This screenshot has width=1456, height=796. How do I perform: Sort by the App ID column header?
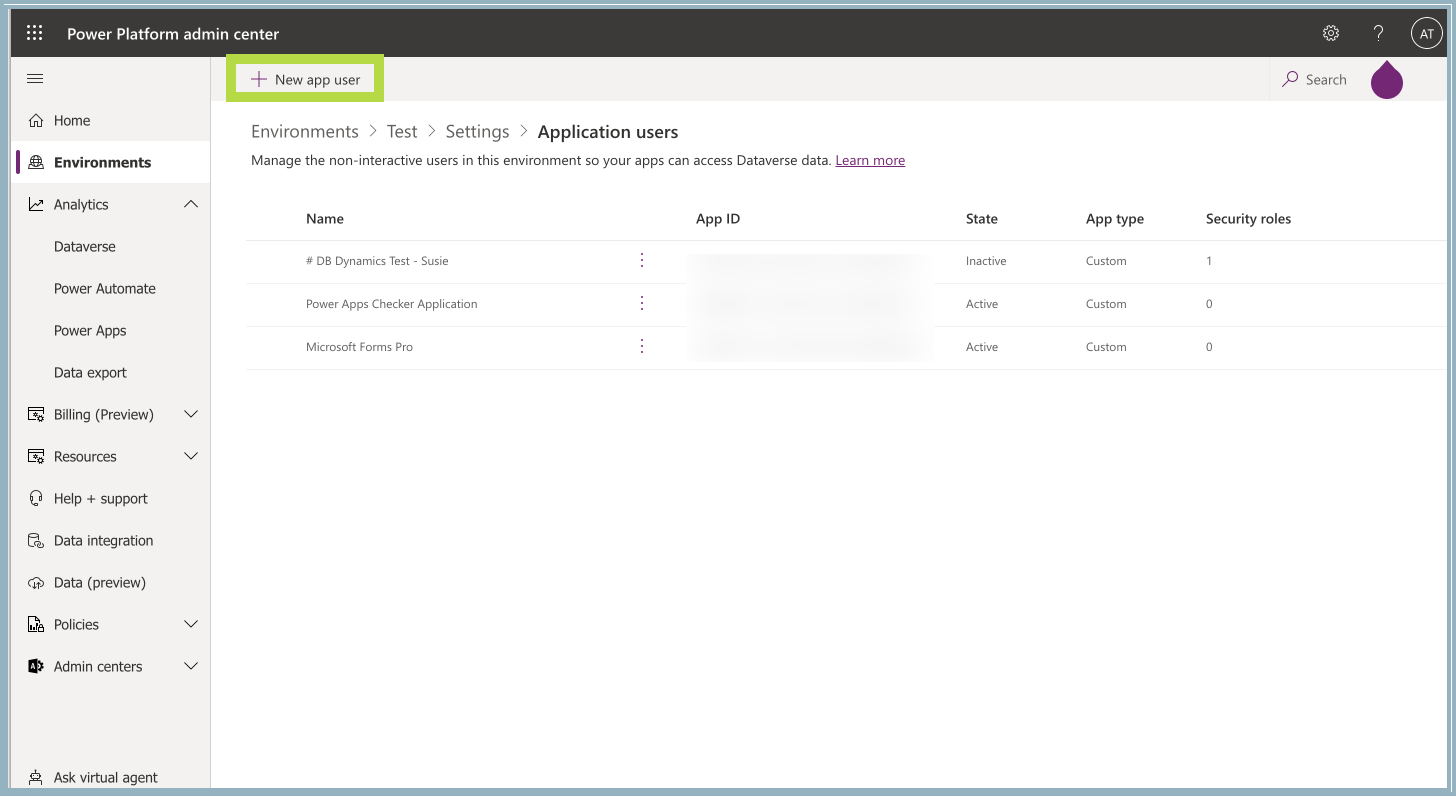coord(718,219)
